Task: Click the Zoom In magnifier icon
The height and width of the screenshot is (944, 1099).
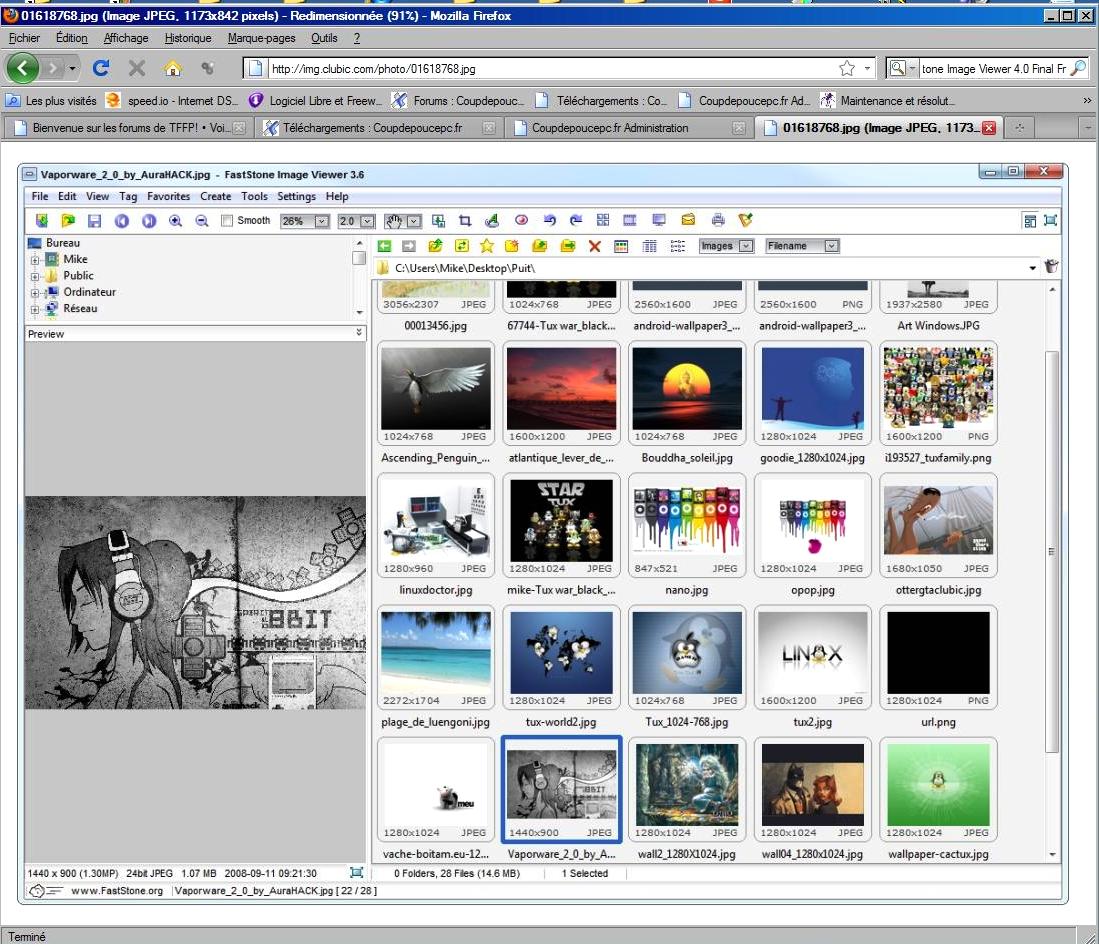Action: [175, 221]
